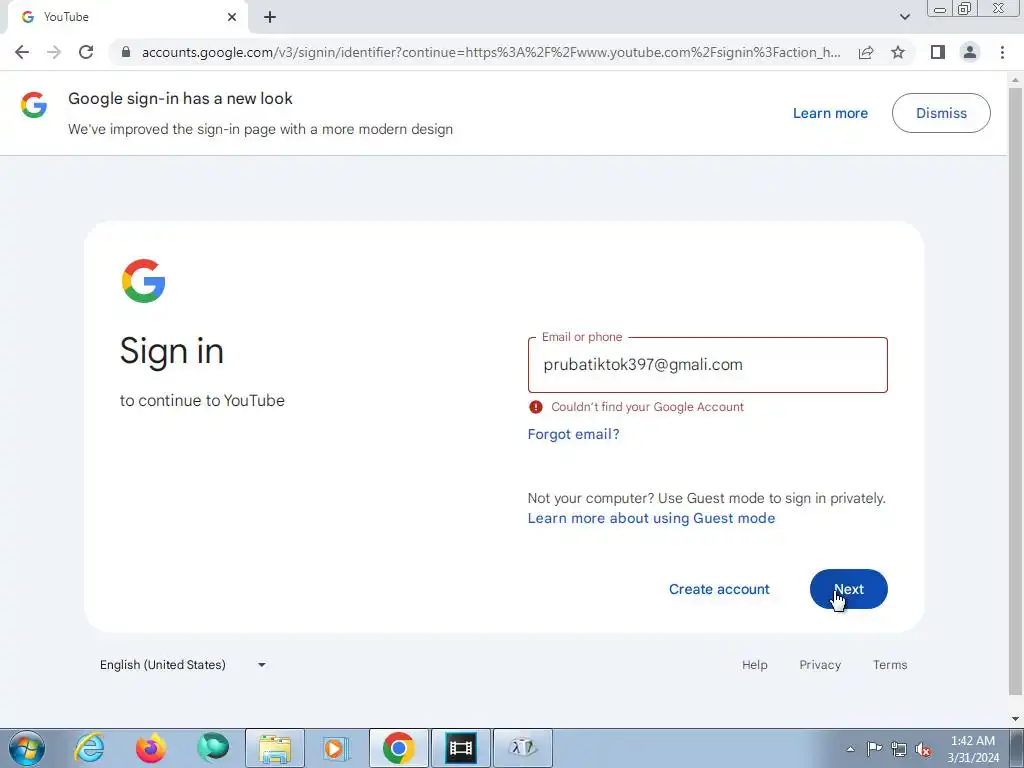Screen dimensions: 1024x768
Task: Click the Forgot email? link
Action: (x=573, y=434)
